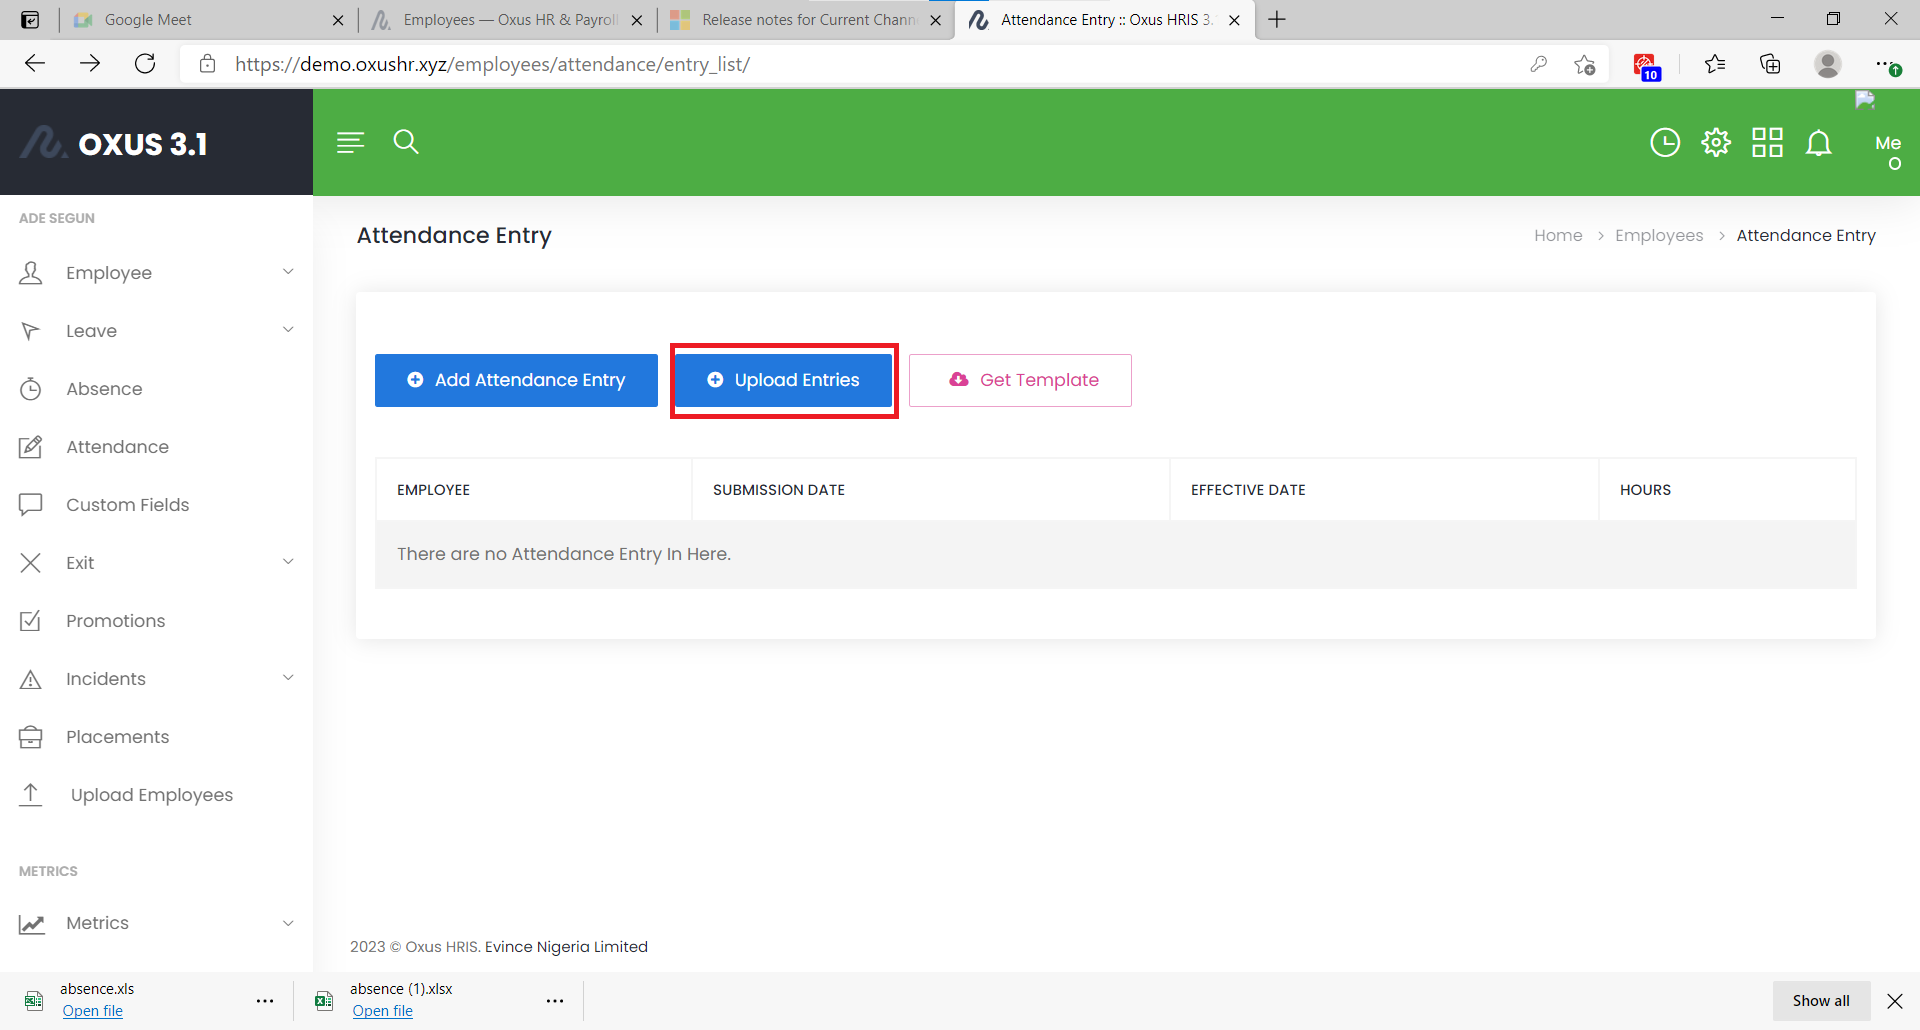Click the browser back arrow

point(35,64)
